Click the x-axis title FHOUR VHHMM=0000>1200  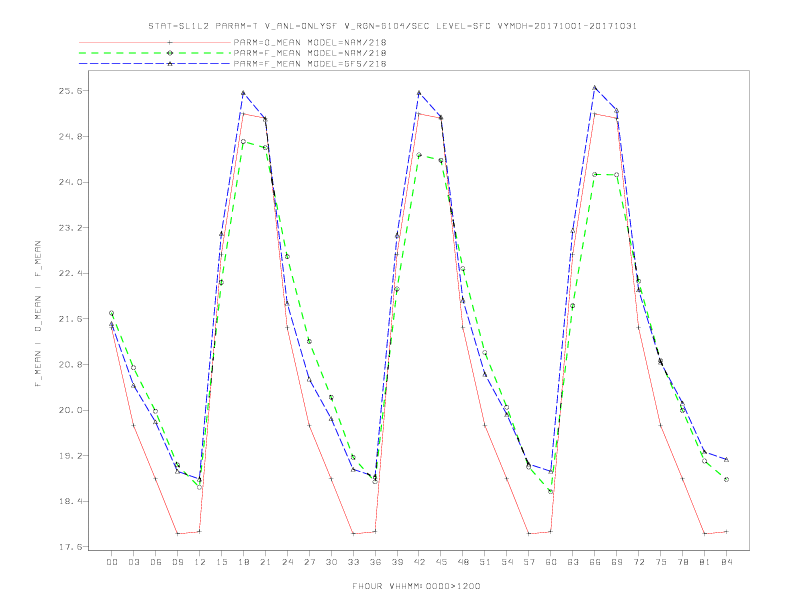tap(416, 586)
